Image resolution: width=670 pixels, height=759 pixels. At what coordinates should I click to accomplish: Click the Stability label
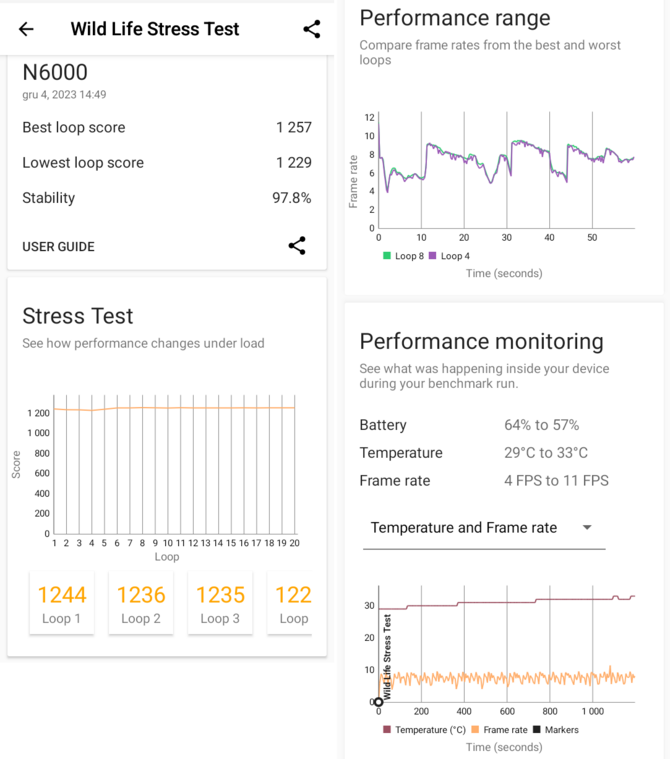point(48,198)
